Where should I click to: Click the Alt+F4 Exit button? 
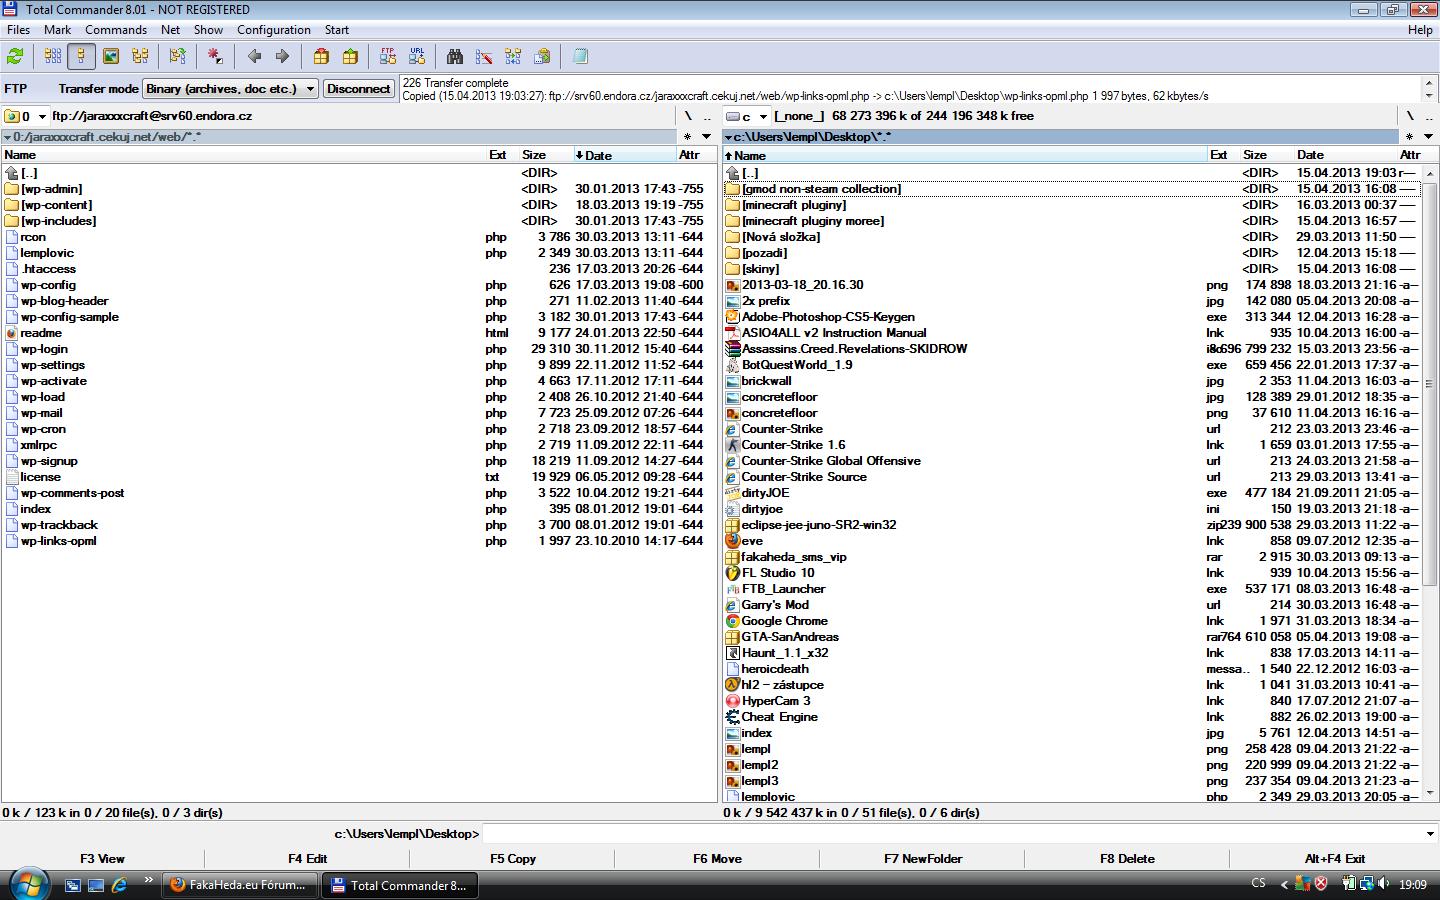pyautogui.click(x=1334, y=858)
